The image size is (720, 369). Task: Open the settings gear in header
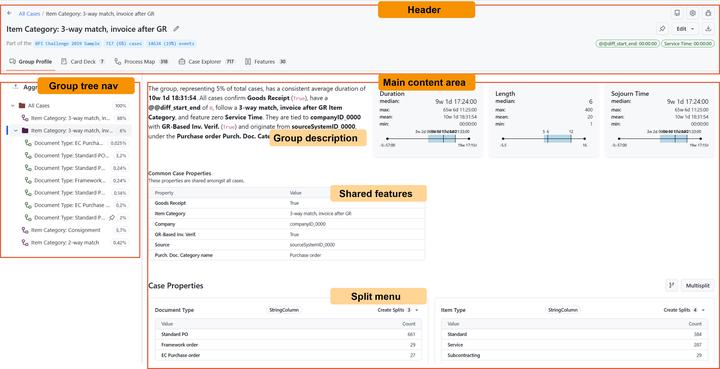tap(693, 13)
